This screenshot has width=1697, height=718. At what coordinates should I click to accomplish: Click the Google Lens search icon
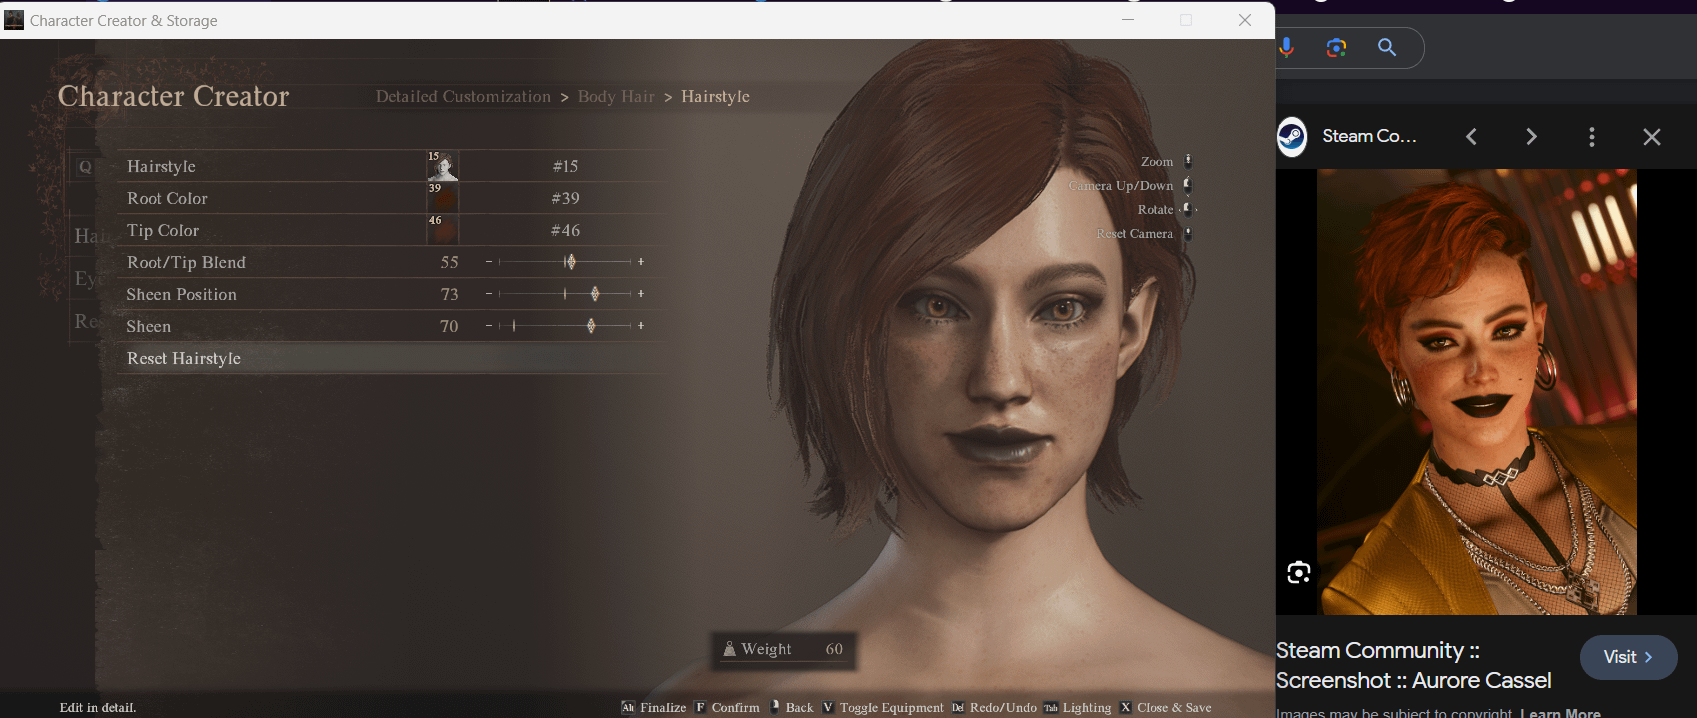1336,47
